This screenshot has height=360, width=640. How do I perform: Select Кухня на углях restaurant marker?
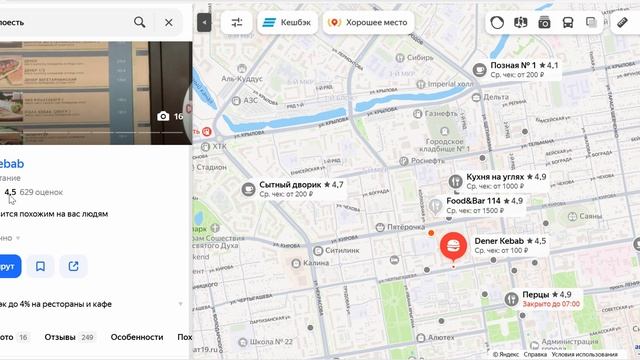point(455,181)
